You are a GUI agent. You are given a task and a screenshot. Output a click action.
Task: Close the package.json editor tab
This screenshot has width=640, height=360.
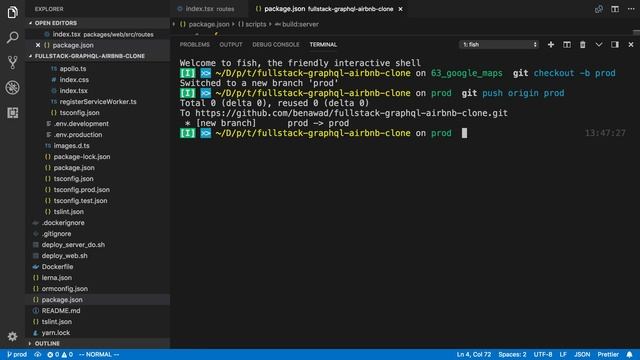click(x=400, y=9)
